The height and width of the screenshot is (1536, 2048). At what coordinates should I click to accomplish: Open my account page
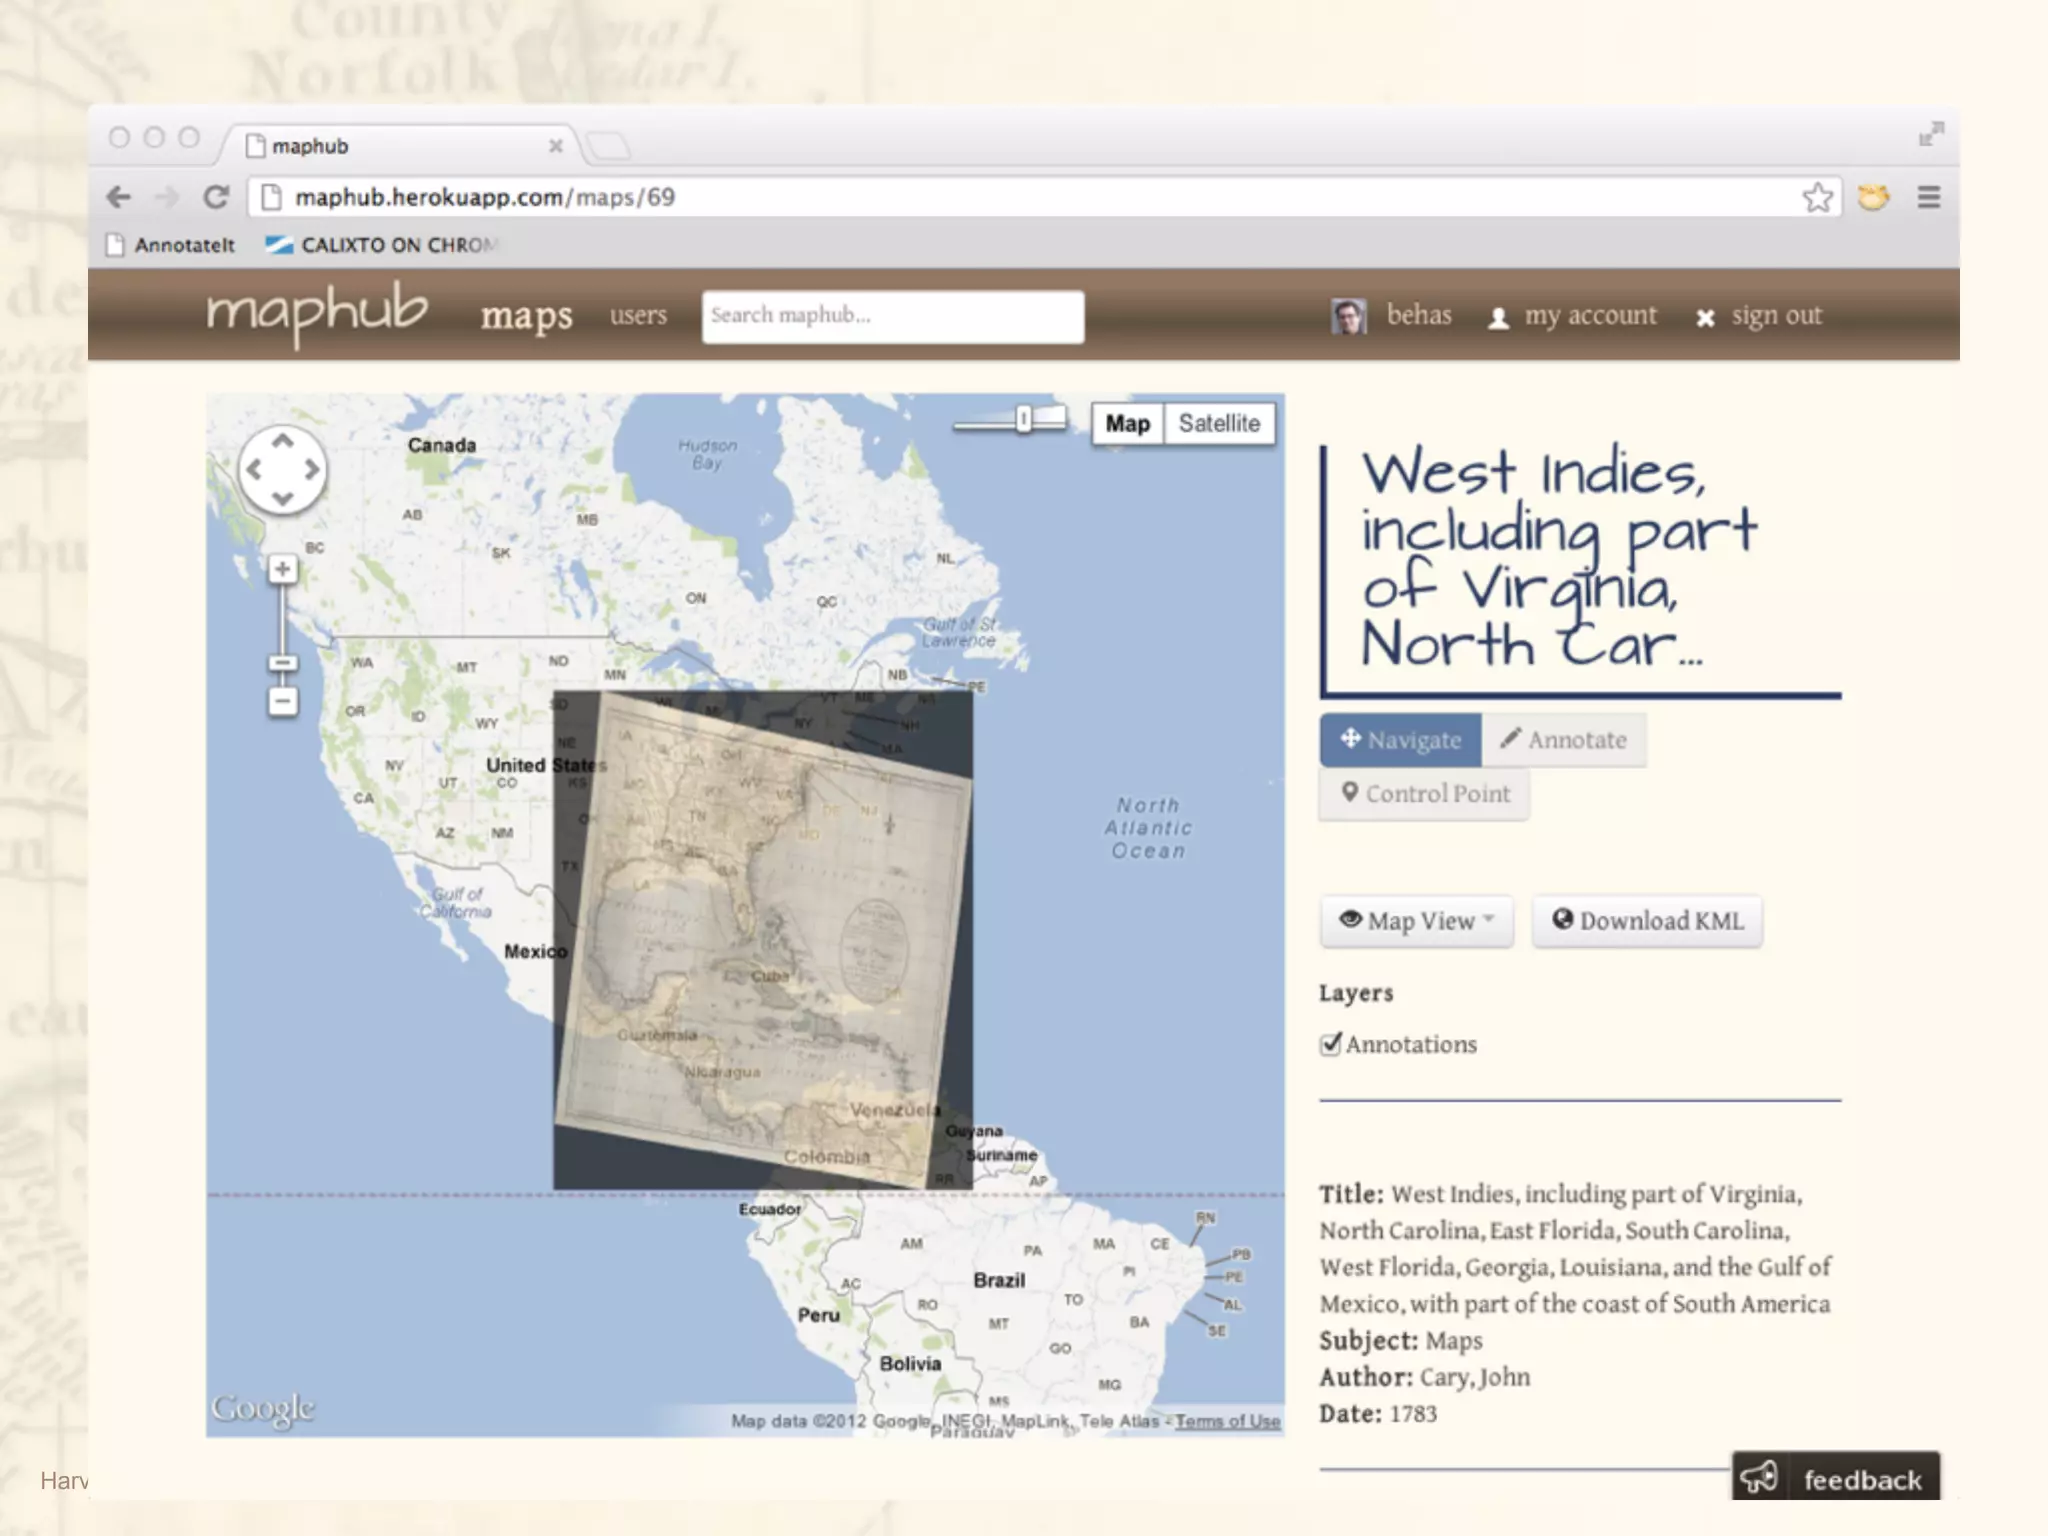1573,316
